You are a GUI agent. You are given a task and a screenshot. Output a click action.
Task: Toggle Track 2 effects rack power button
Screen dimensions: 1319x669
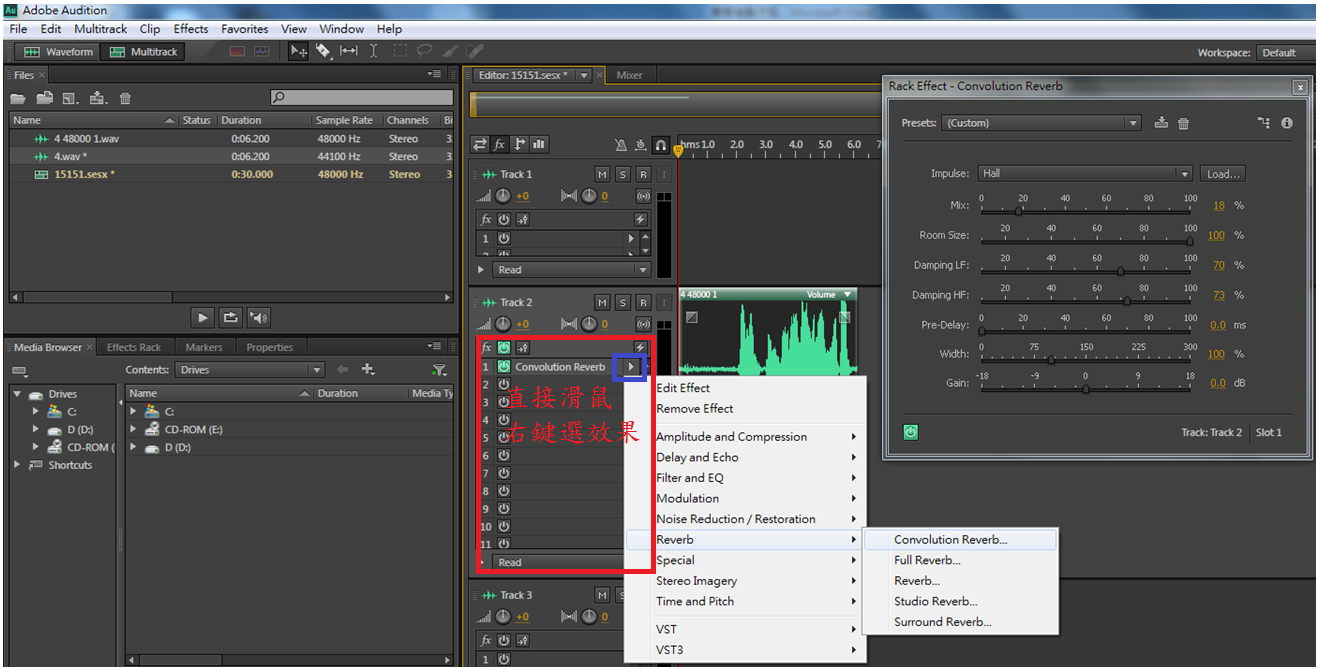tap(504, 347)
